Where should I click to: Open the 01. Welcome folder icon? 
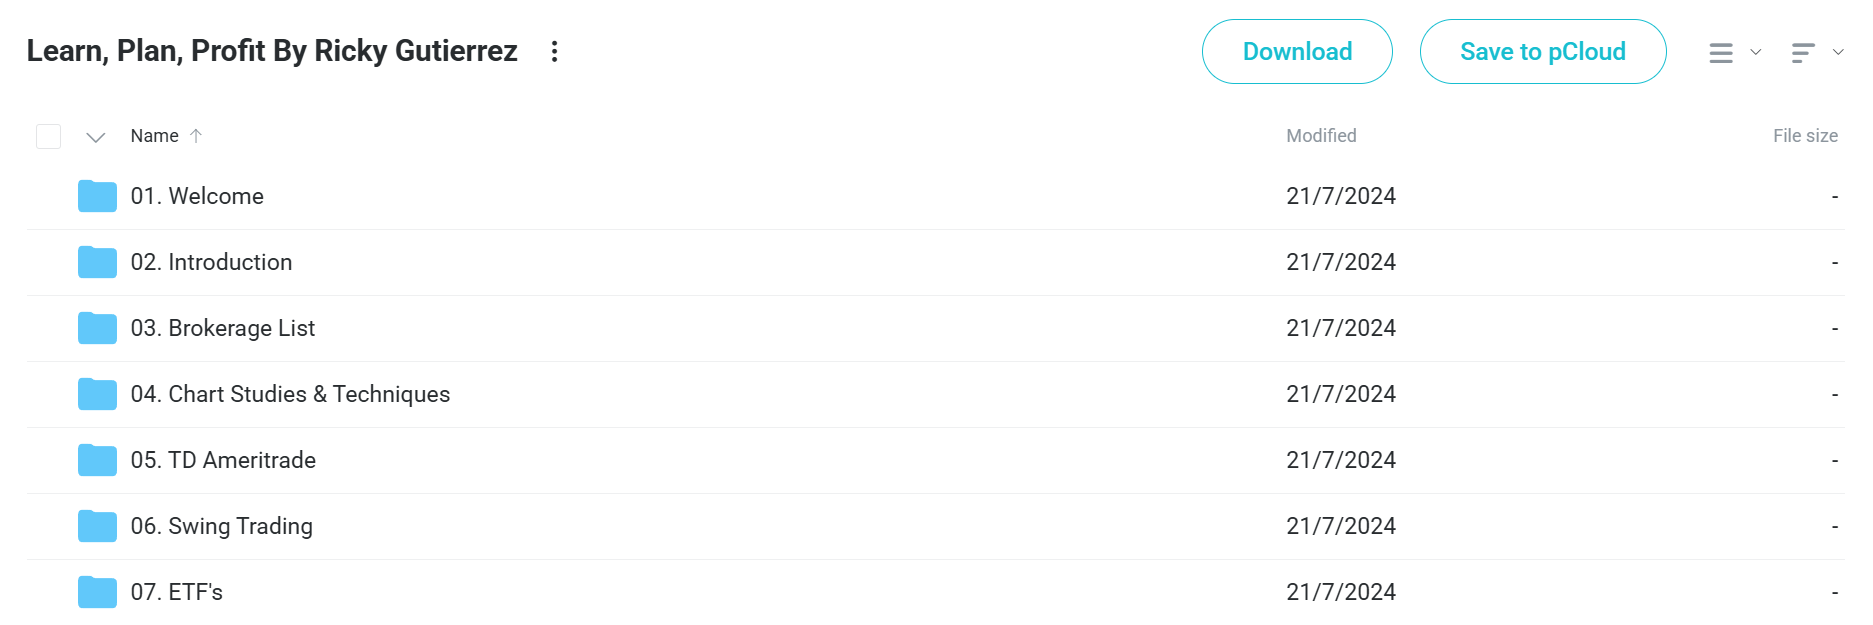point(97,196)
